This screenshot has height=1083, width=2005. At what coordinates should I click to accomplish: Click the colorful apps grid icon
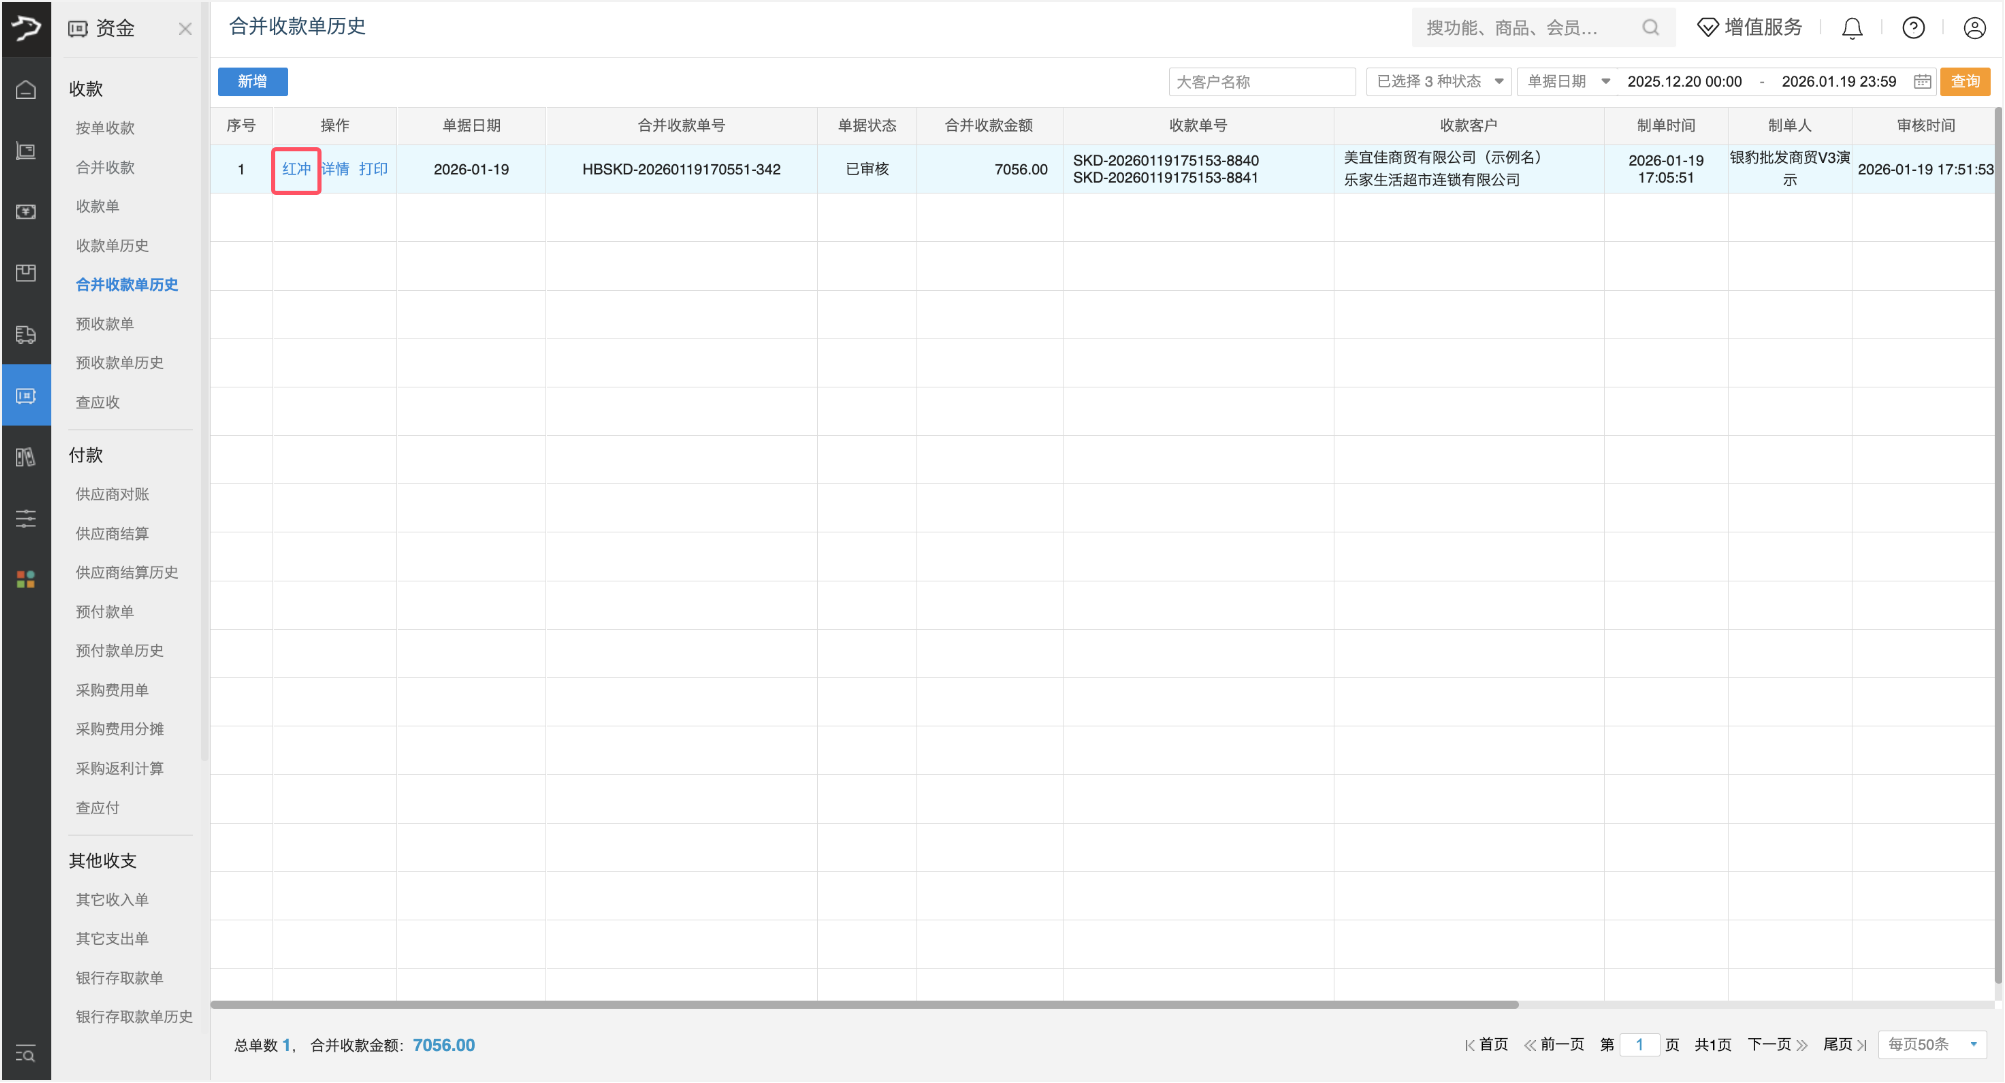point(26,579)
